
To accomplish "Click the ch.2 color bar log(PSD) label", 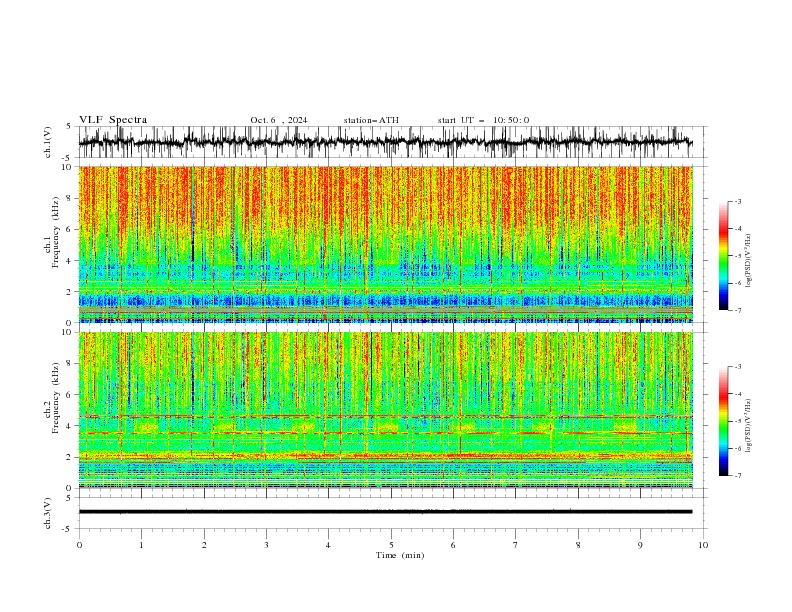I will 749,425.
